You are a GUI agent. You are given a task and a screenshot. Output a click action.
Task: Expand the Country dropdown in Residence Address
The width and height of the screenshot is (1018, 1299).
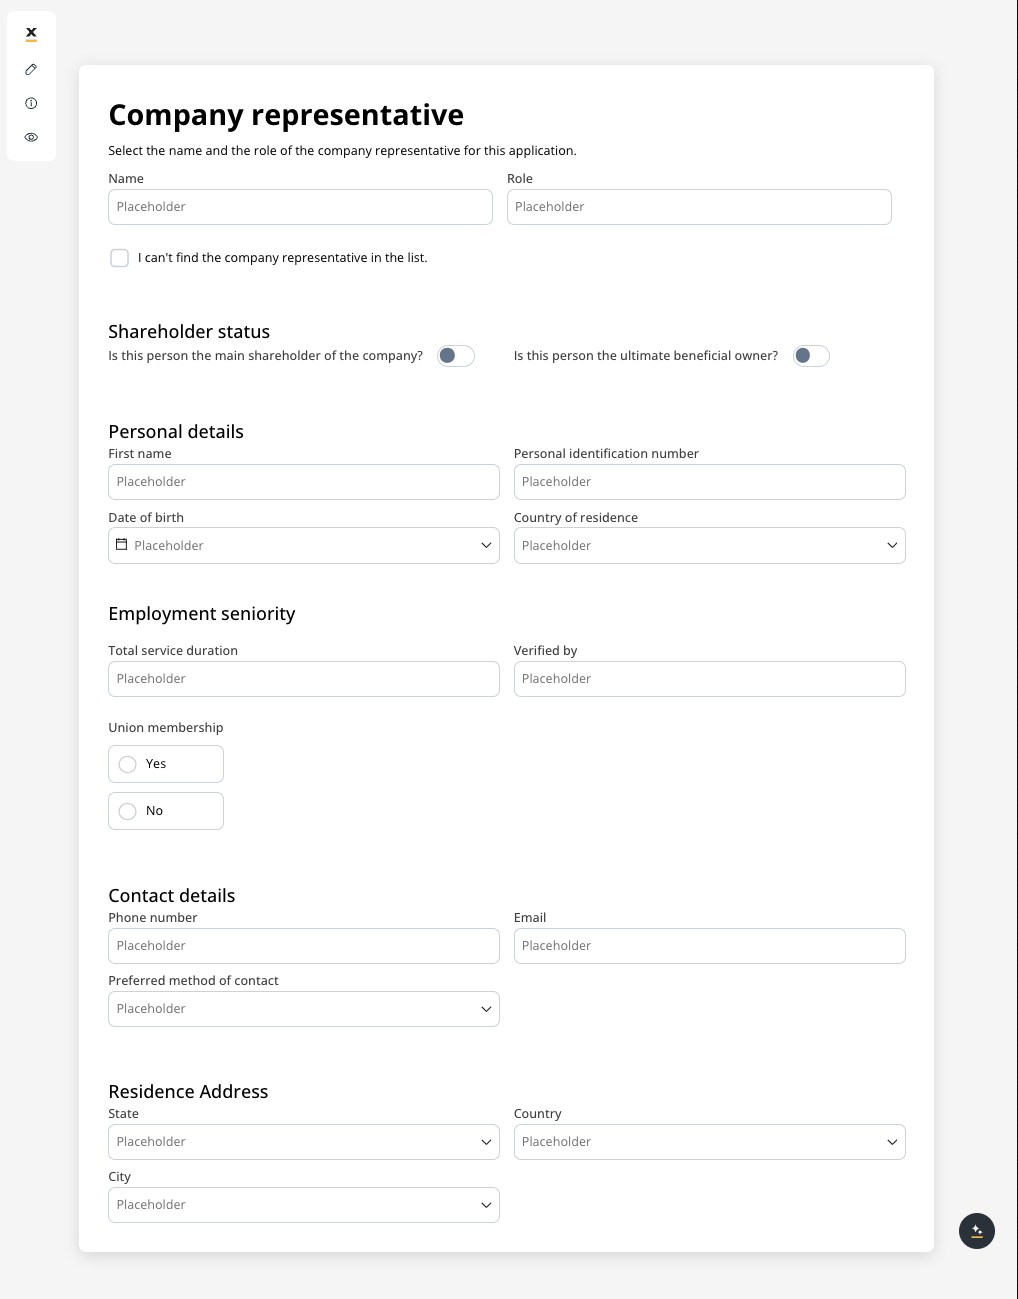click(x=710, y=1142)
